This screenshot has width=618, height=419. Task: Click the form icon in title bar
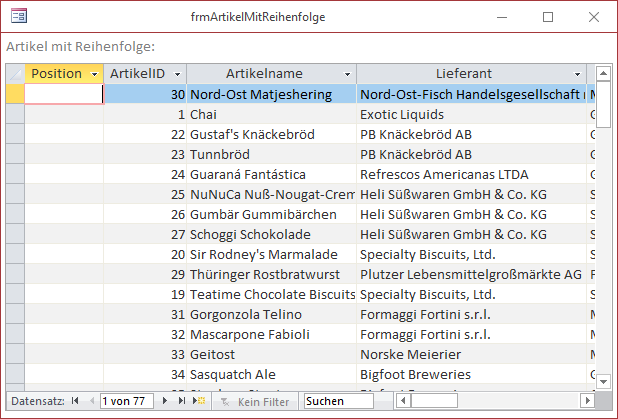(x=19, y=16)
